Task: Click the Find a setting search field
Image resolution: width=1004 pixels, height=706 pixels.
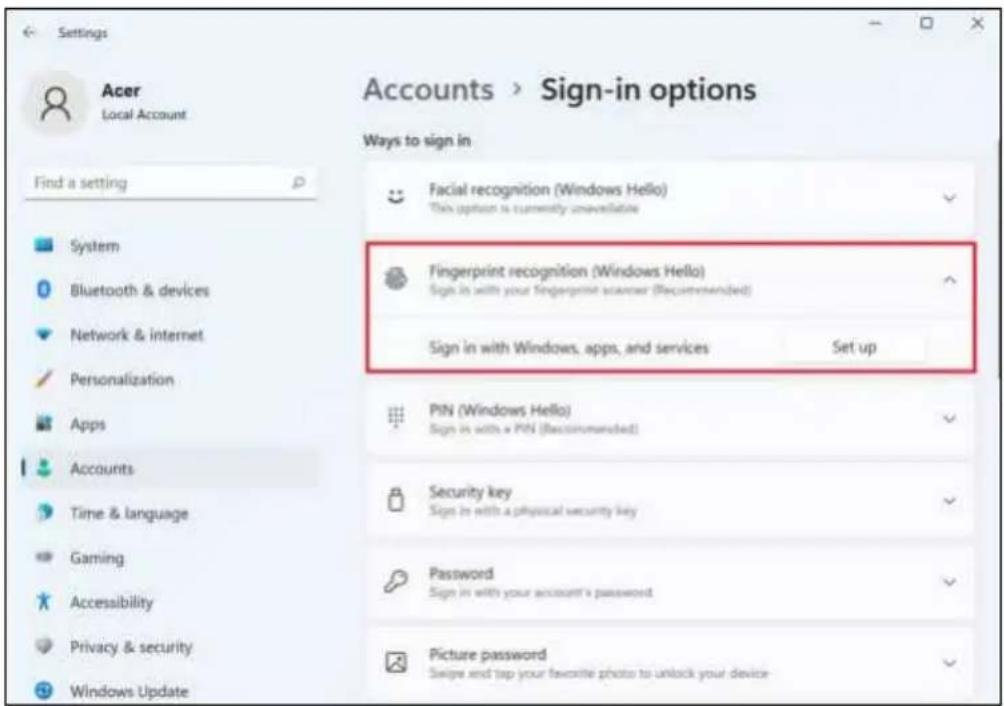Action: 170,183
